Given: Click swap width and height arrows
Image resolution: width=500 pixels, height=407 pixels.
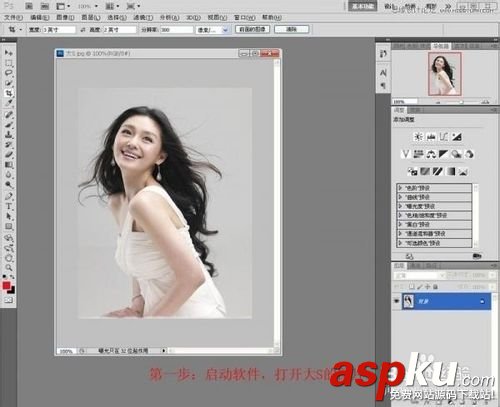Looking at the screenshot, I should click(x=83, y=30).
